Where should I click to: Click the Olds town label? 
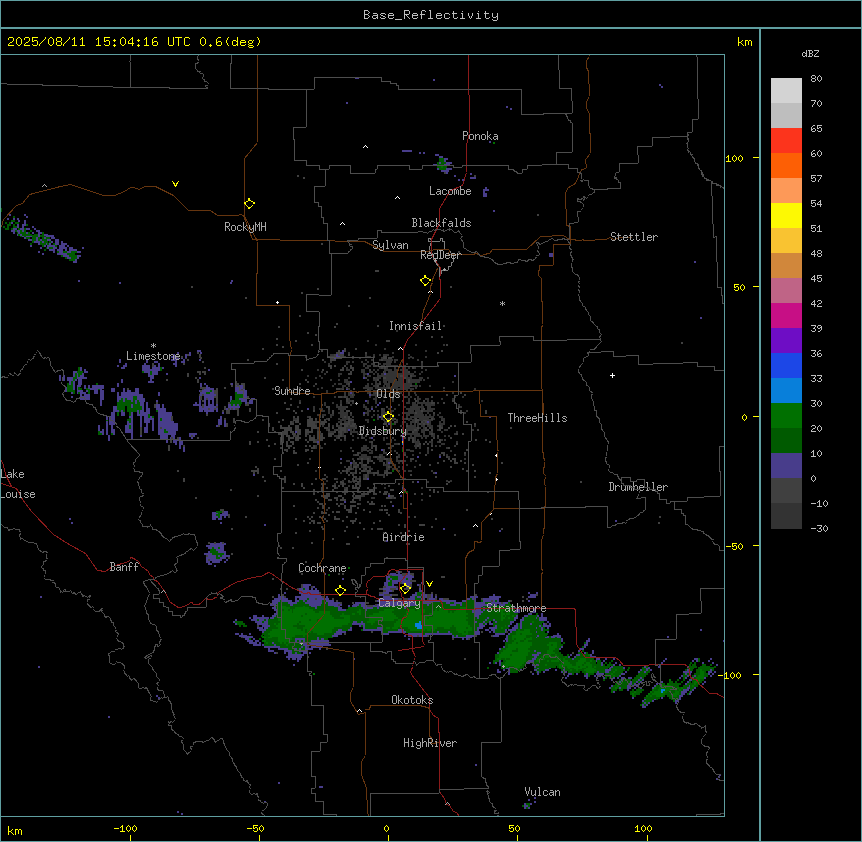click(x=388, y=394)
